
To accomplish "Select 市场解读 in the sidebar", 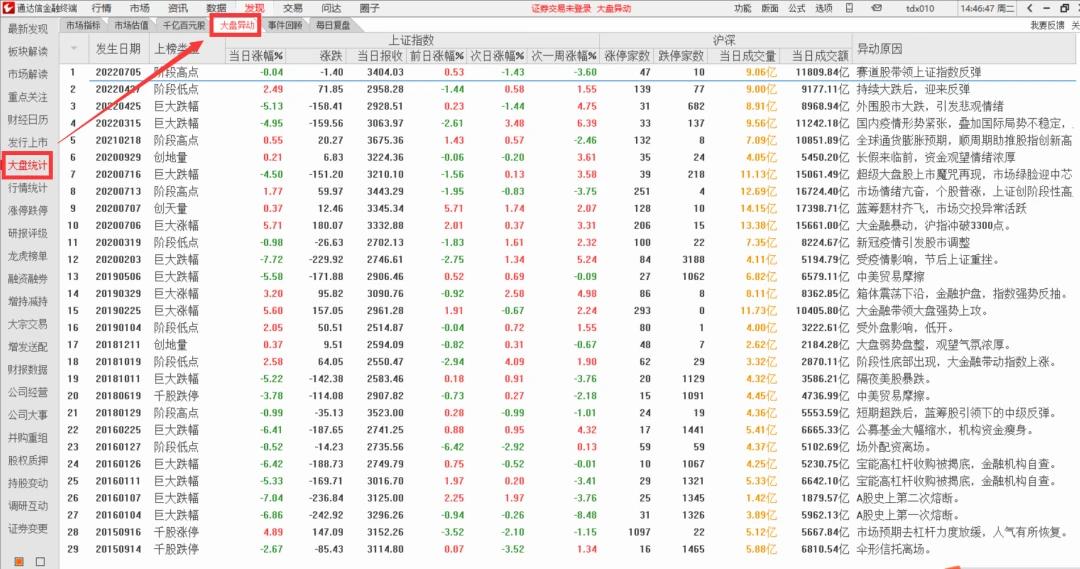I will (x=28, y=74).
